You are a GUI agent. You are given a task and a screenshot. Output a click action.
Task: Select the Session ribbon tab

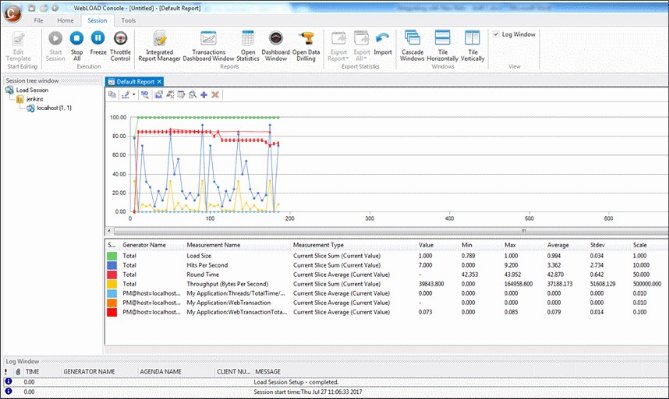pyautogui.click(x=97, y=20)
